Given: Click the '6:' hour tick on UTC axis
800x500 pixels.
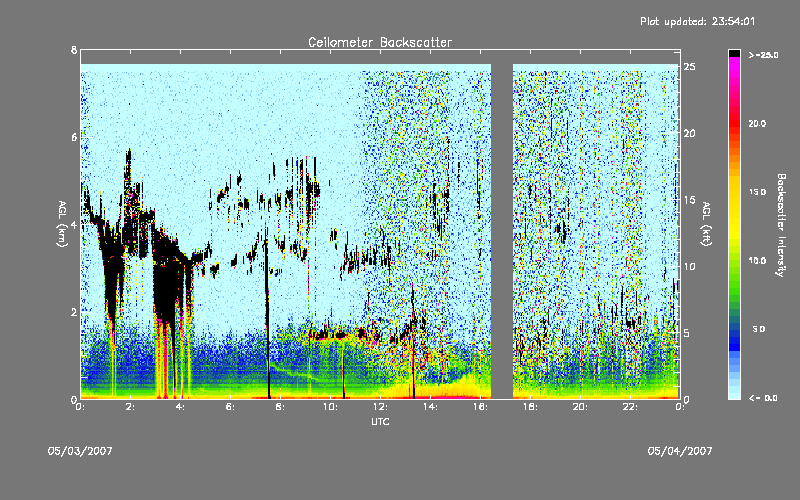Looking at the screenshot, I should 231,407.
